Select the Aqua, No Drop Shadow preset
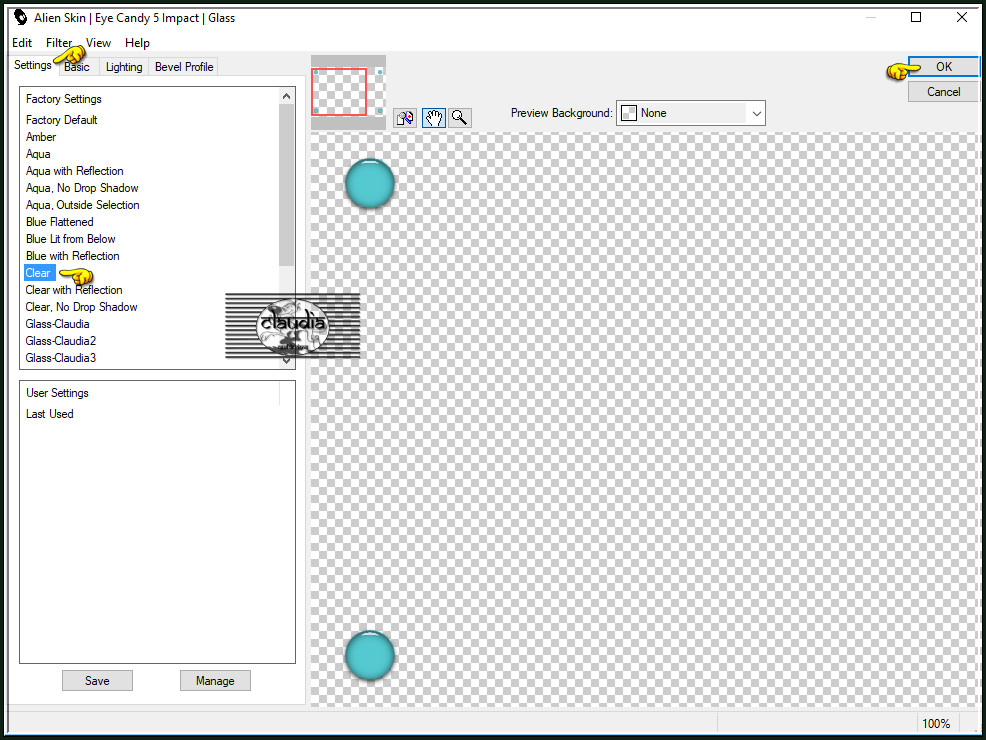 [x=82, y=188]
